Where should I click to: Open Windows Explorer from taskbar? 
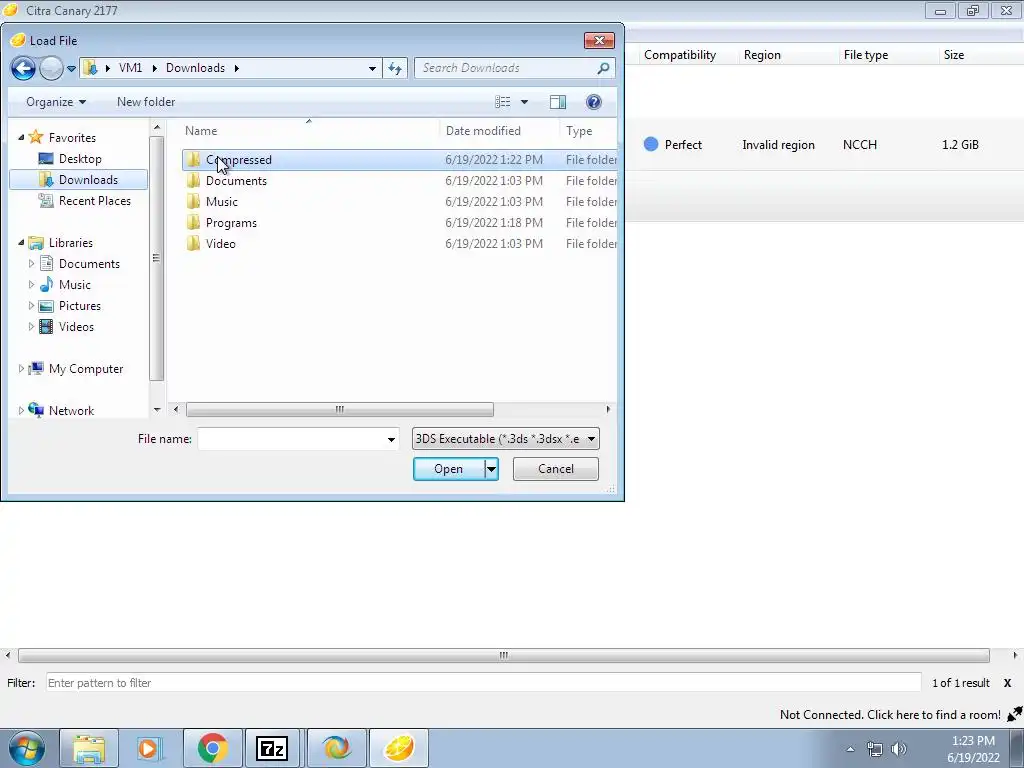[x=89, y=748]
